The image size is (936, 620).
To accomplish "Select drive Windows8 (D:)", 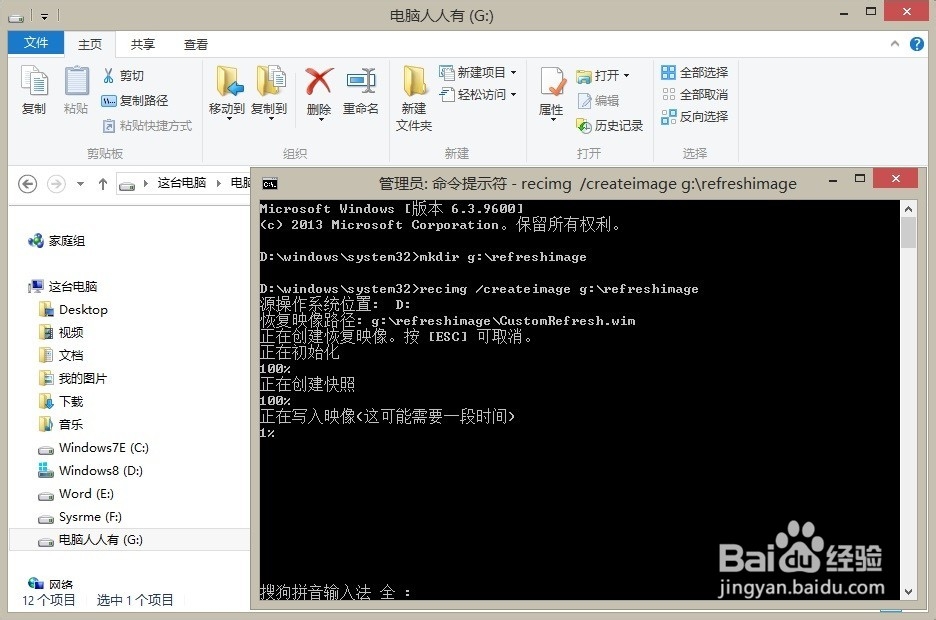I will click(x=90, y=471).
